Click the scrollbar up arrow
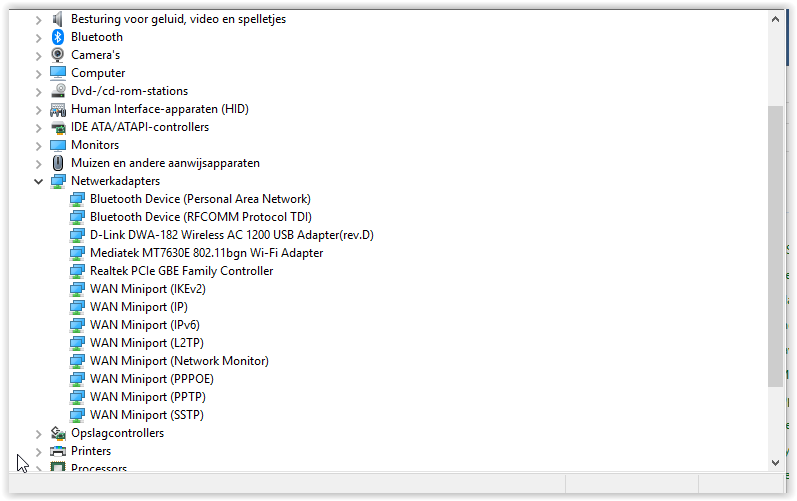The height and width of the screenshot is (501, 797). [775, 19]
